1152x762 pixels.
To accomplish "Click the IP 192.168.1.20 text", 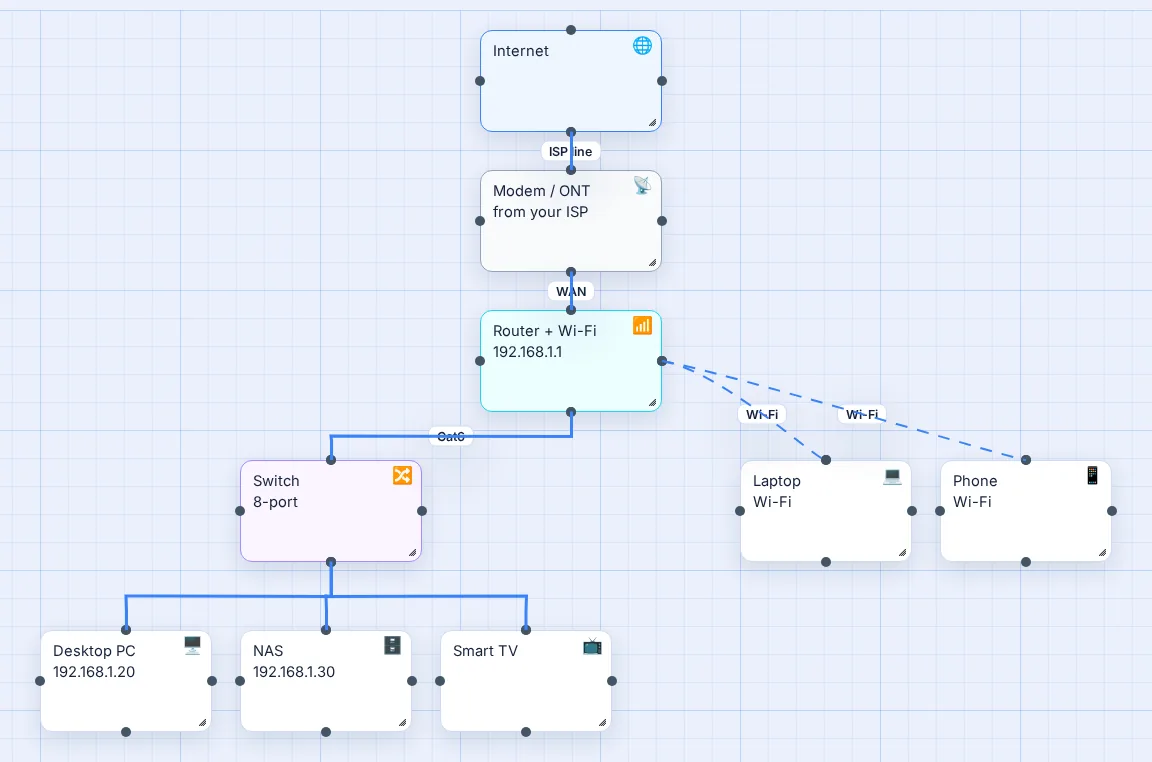I will (x=93, y=672).
